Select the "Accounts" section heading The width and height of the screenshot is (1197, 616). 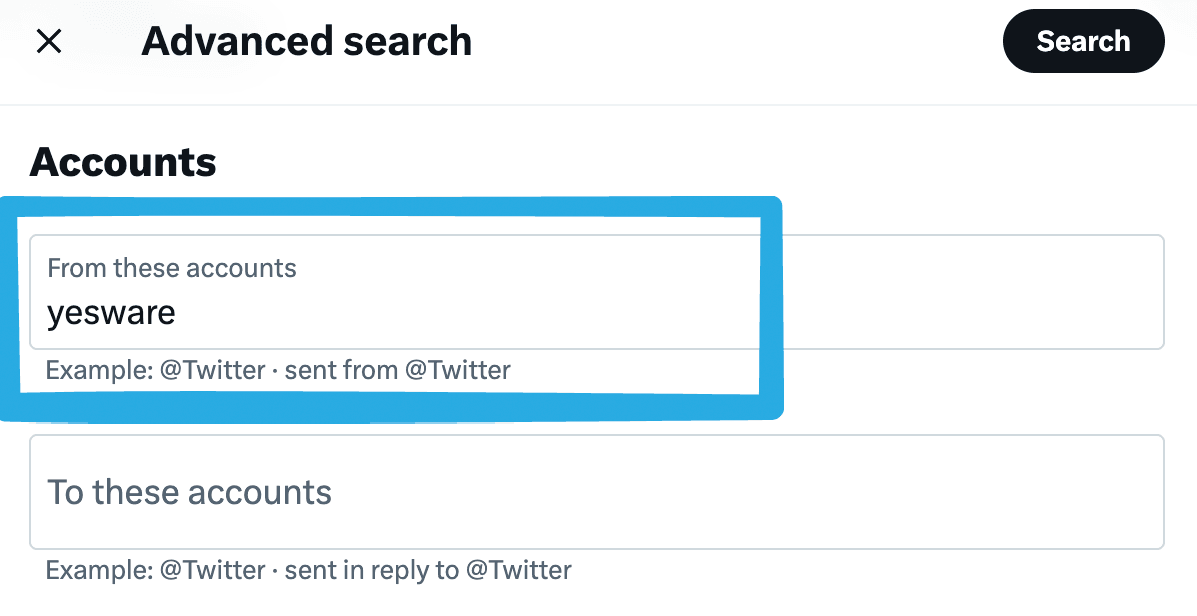click(123, 161)
